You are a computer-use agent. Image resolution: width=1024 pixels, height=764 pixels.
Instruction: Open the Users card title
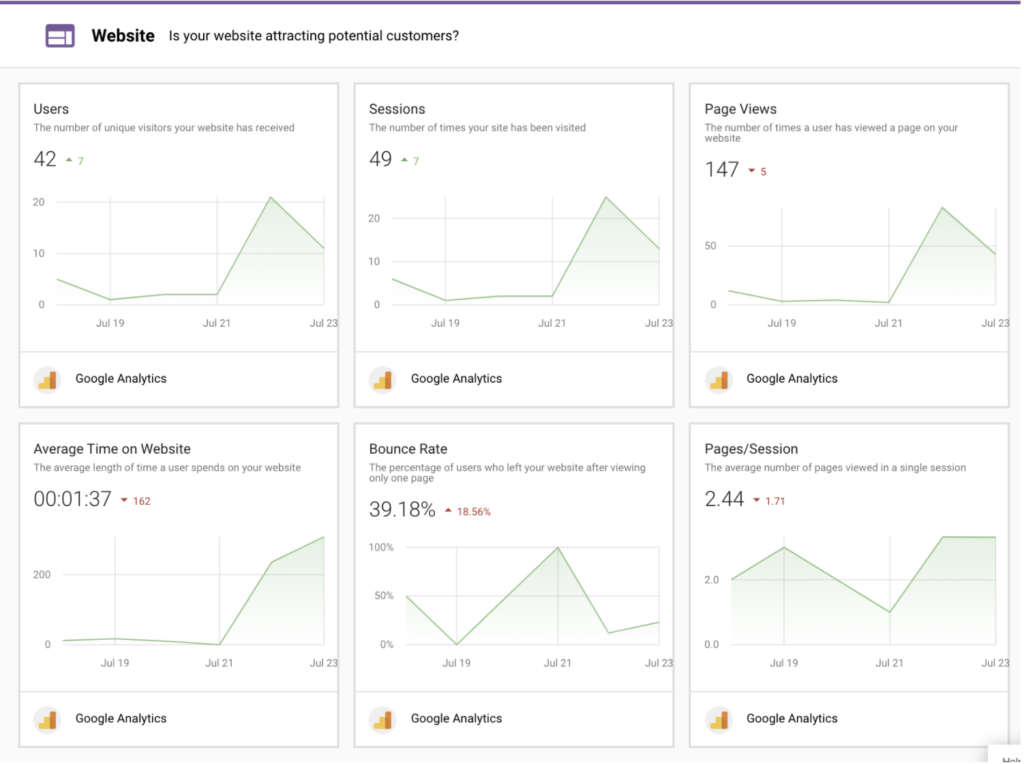click(51, 109)
